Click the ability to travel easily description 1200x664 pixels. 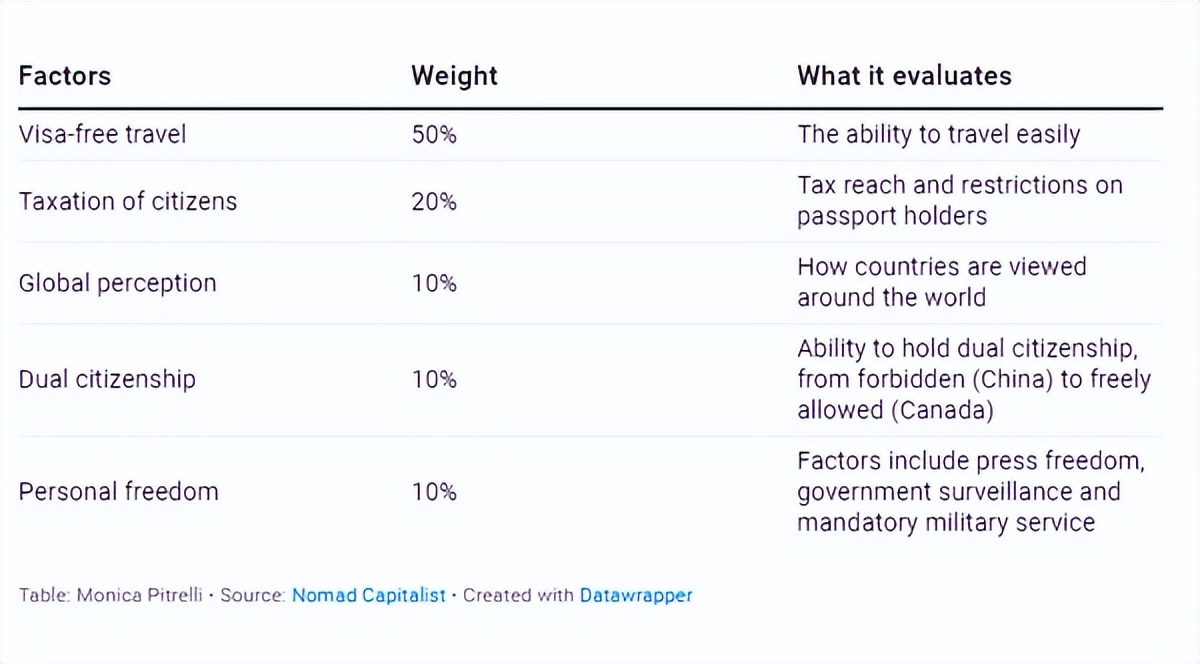[938, 134]
